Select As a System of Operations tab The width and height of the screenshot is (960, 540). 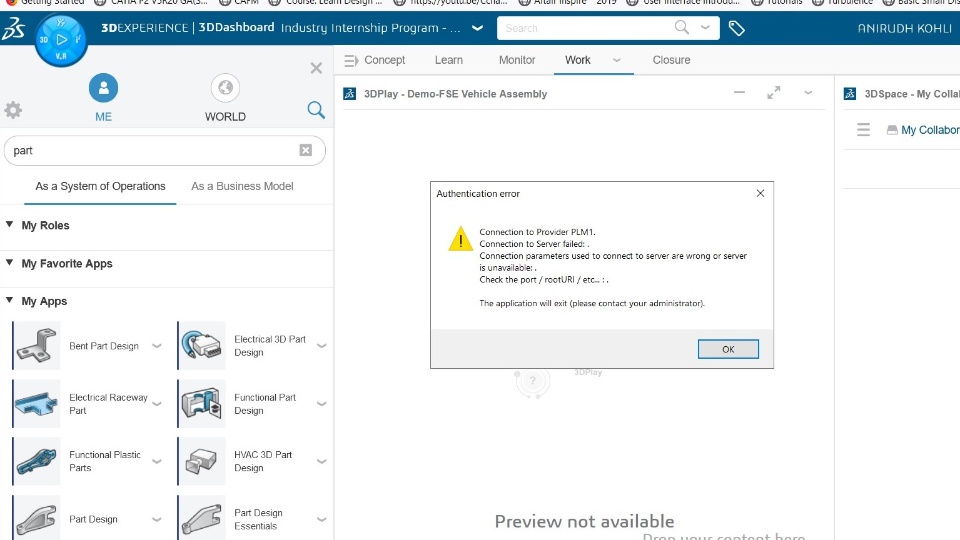point(100,186)
